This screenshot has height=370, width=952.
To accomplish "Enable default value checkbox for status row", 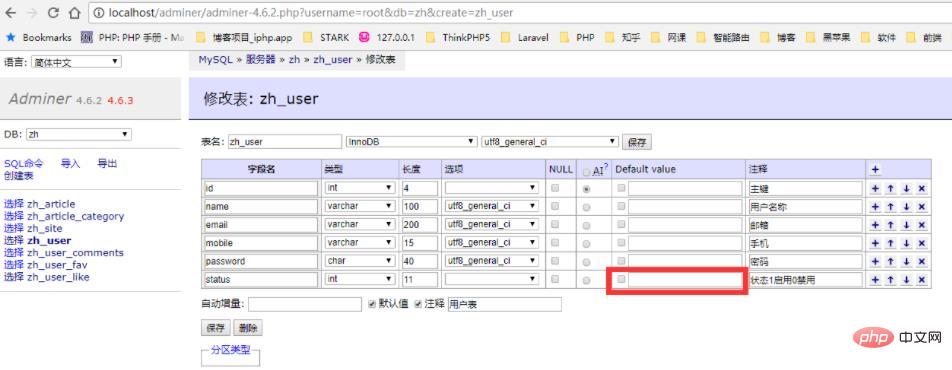I will tap(620, 279).
